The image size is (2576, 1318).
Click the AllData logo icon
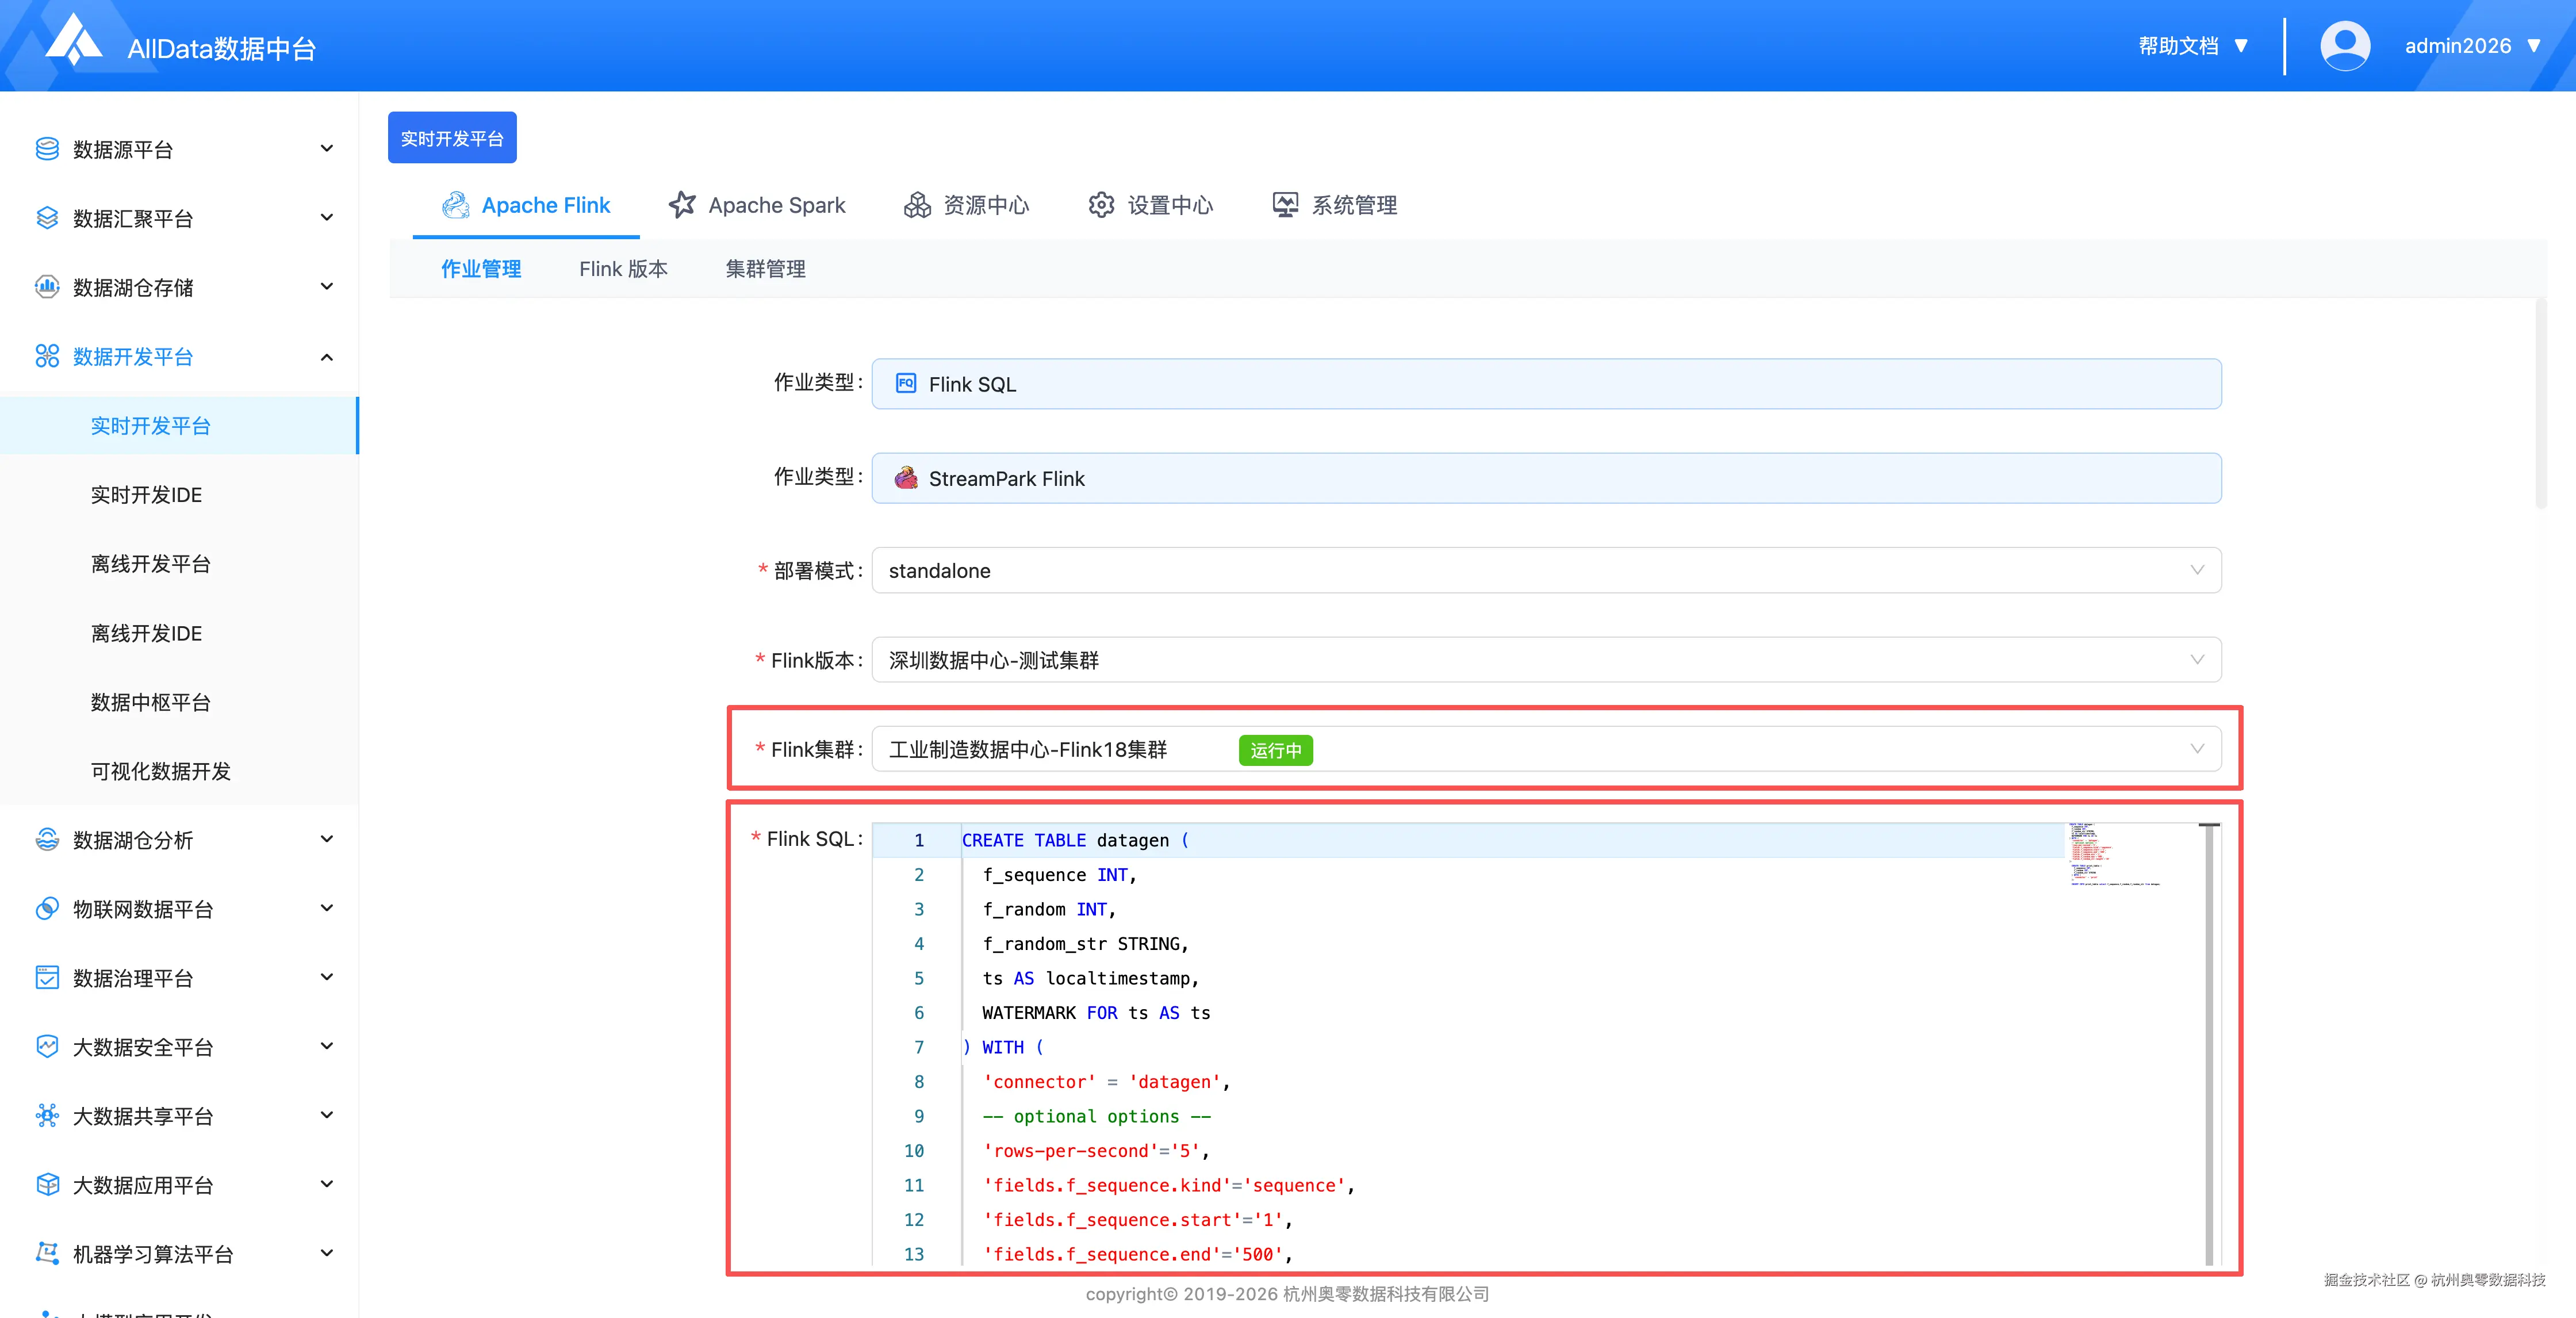coord(73,40)
